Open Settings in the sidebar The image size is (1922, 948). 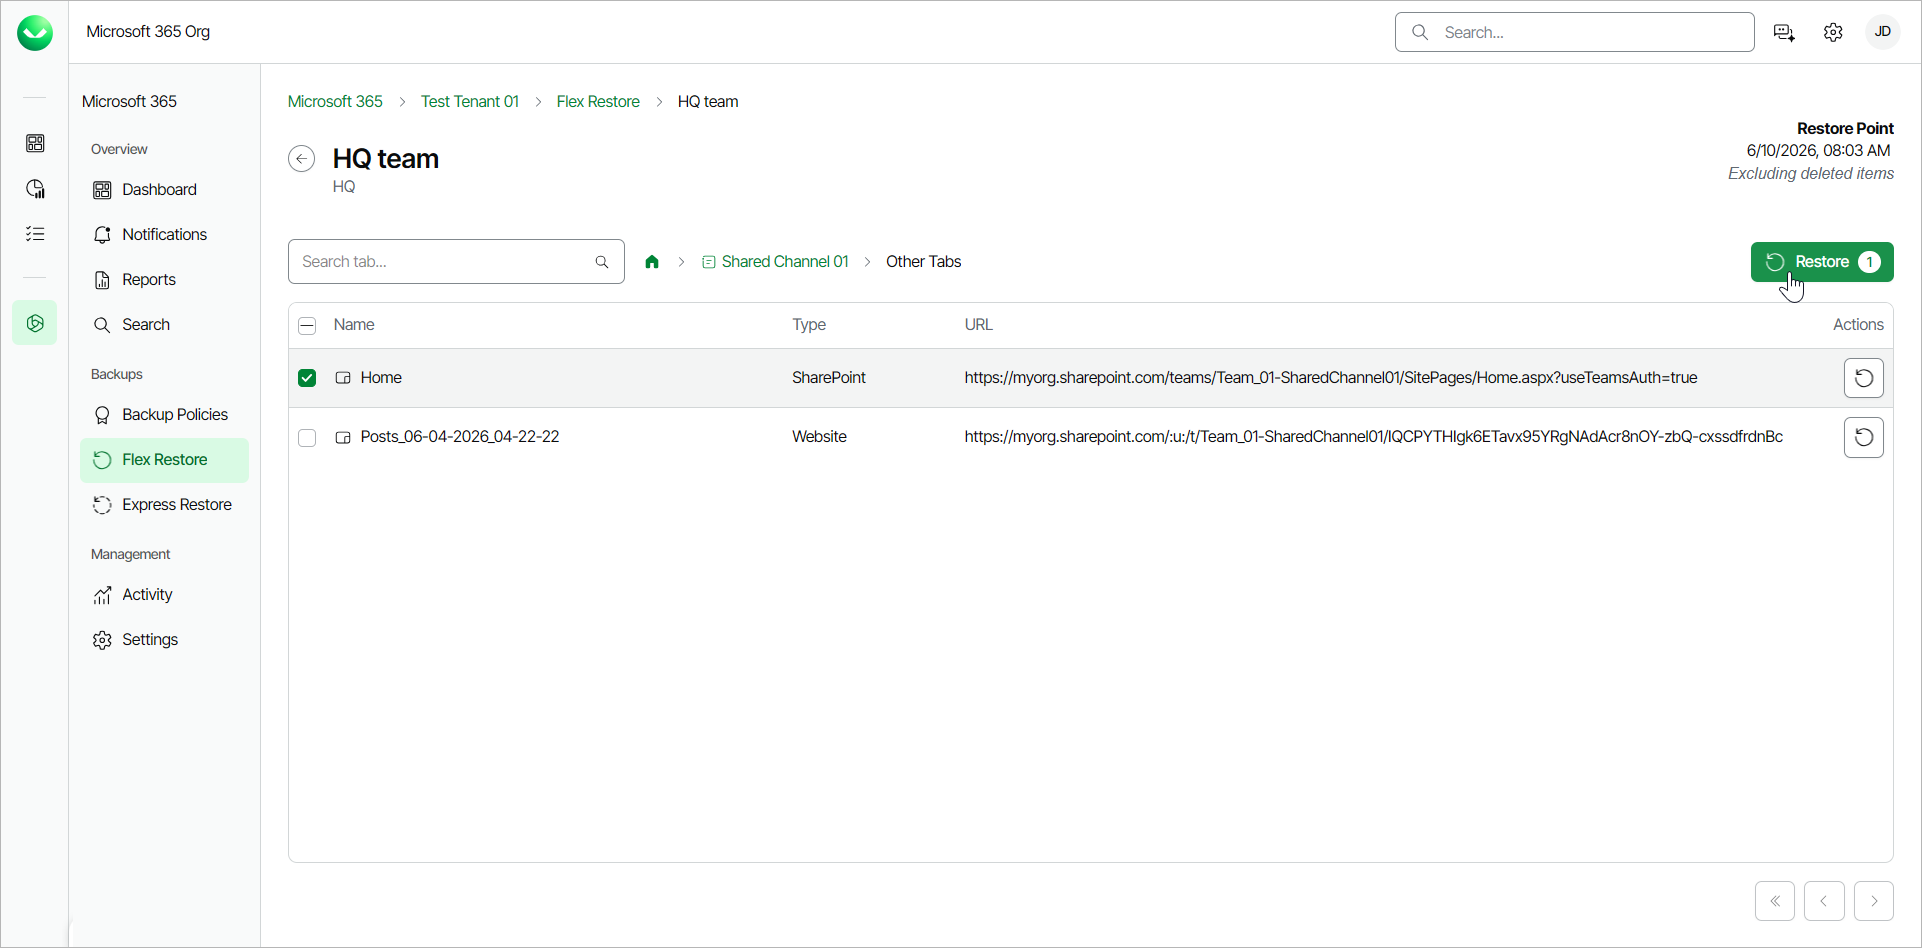tap(164, 639)
